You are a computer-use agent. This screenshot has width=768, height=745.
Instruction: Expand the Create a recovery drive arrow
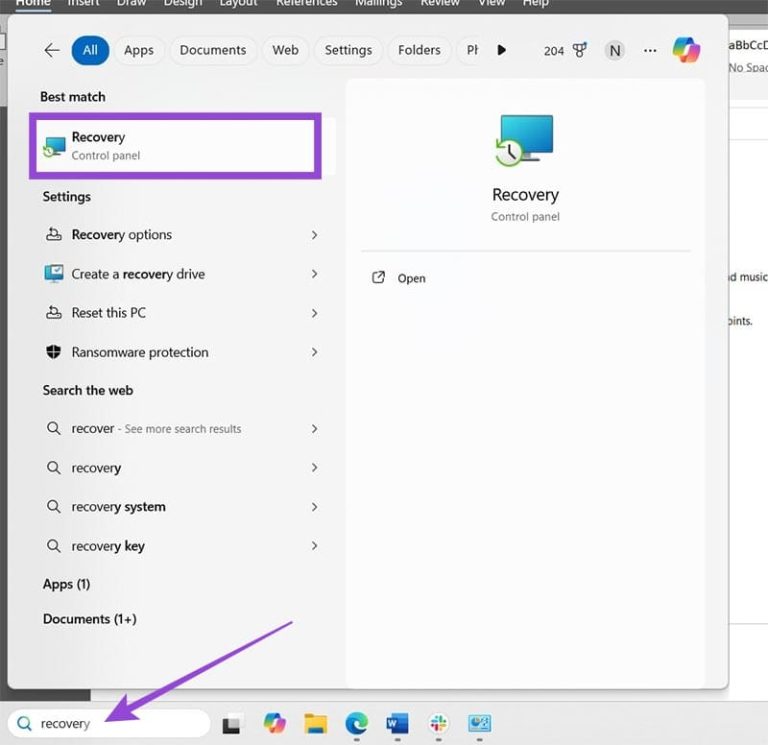314,274
